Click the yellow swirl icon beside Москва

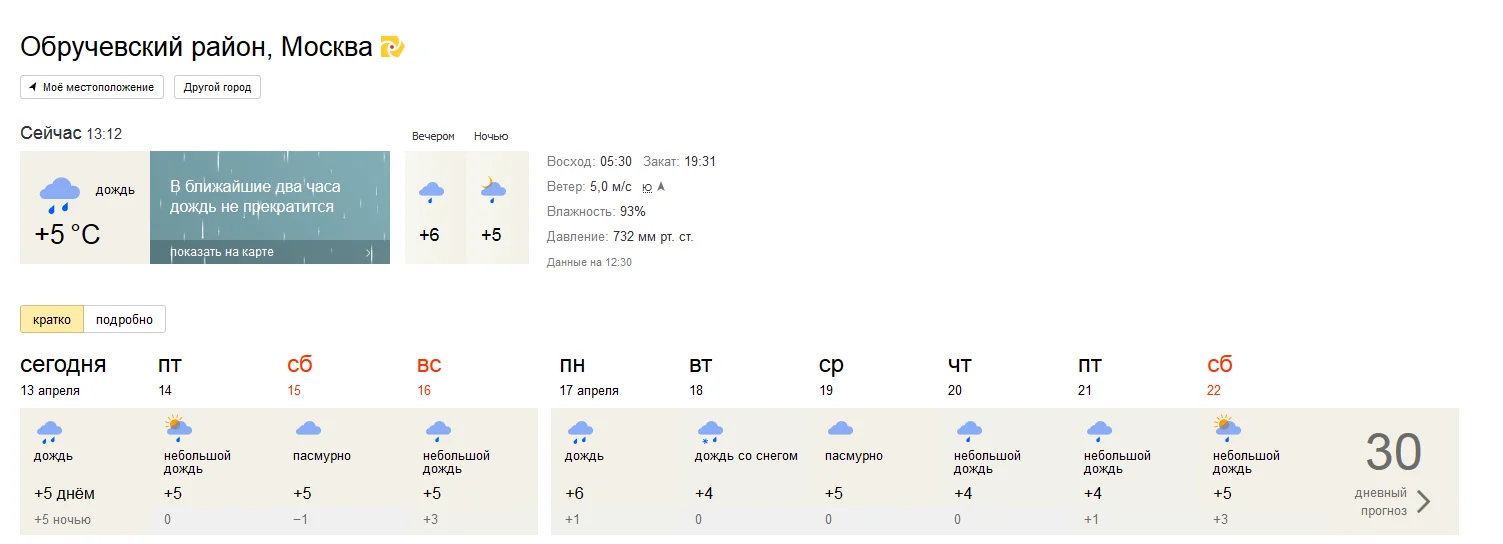click(392, 47)
